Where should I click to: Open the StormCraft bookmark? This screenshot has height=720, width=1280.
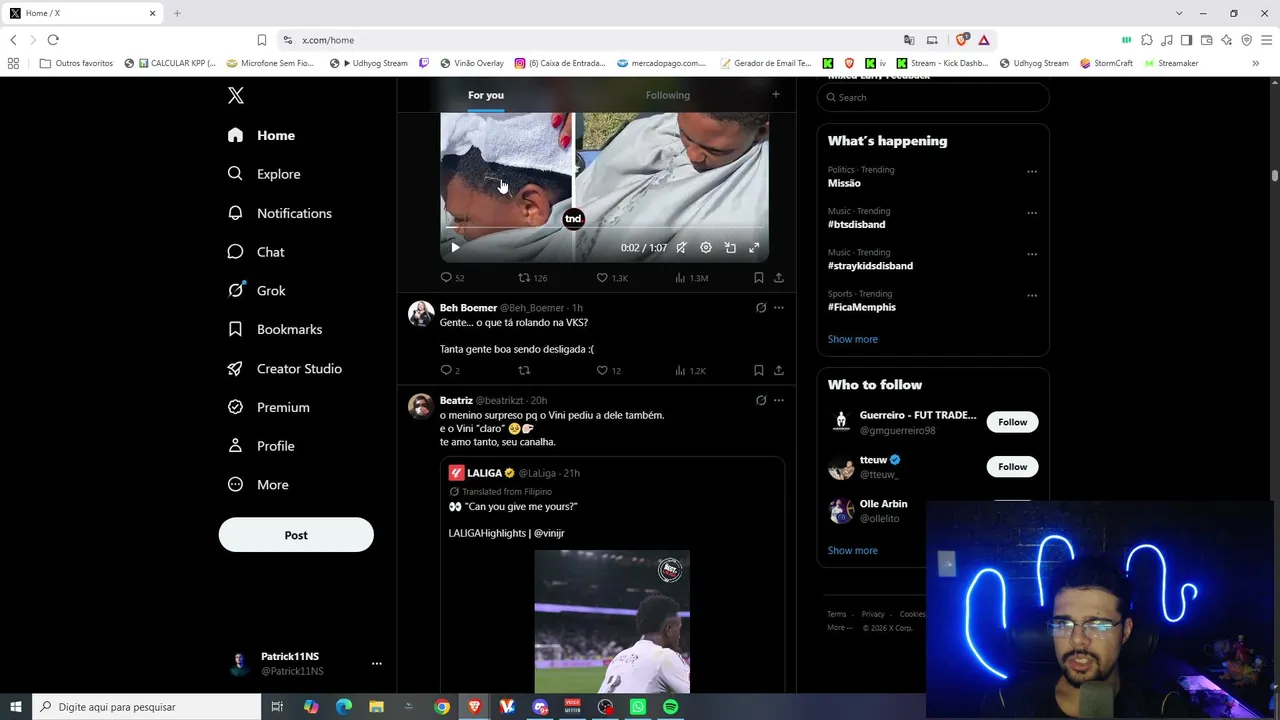pyautogui.click(x=1106, y=63)
